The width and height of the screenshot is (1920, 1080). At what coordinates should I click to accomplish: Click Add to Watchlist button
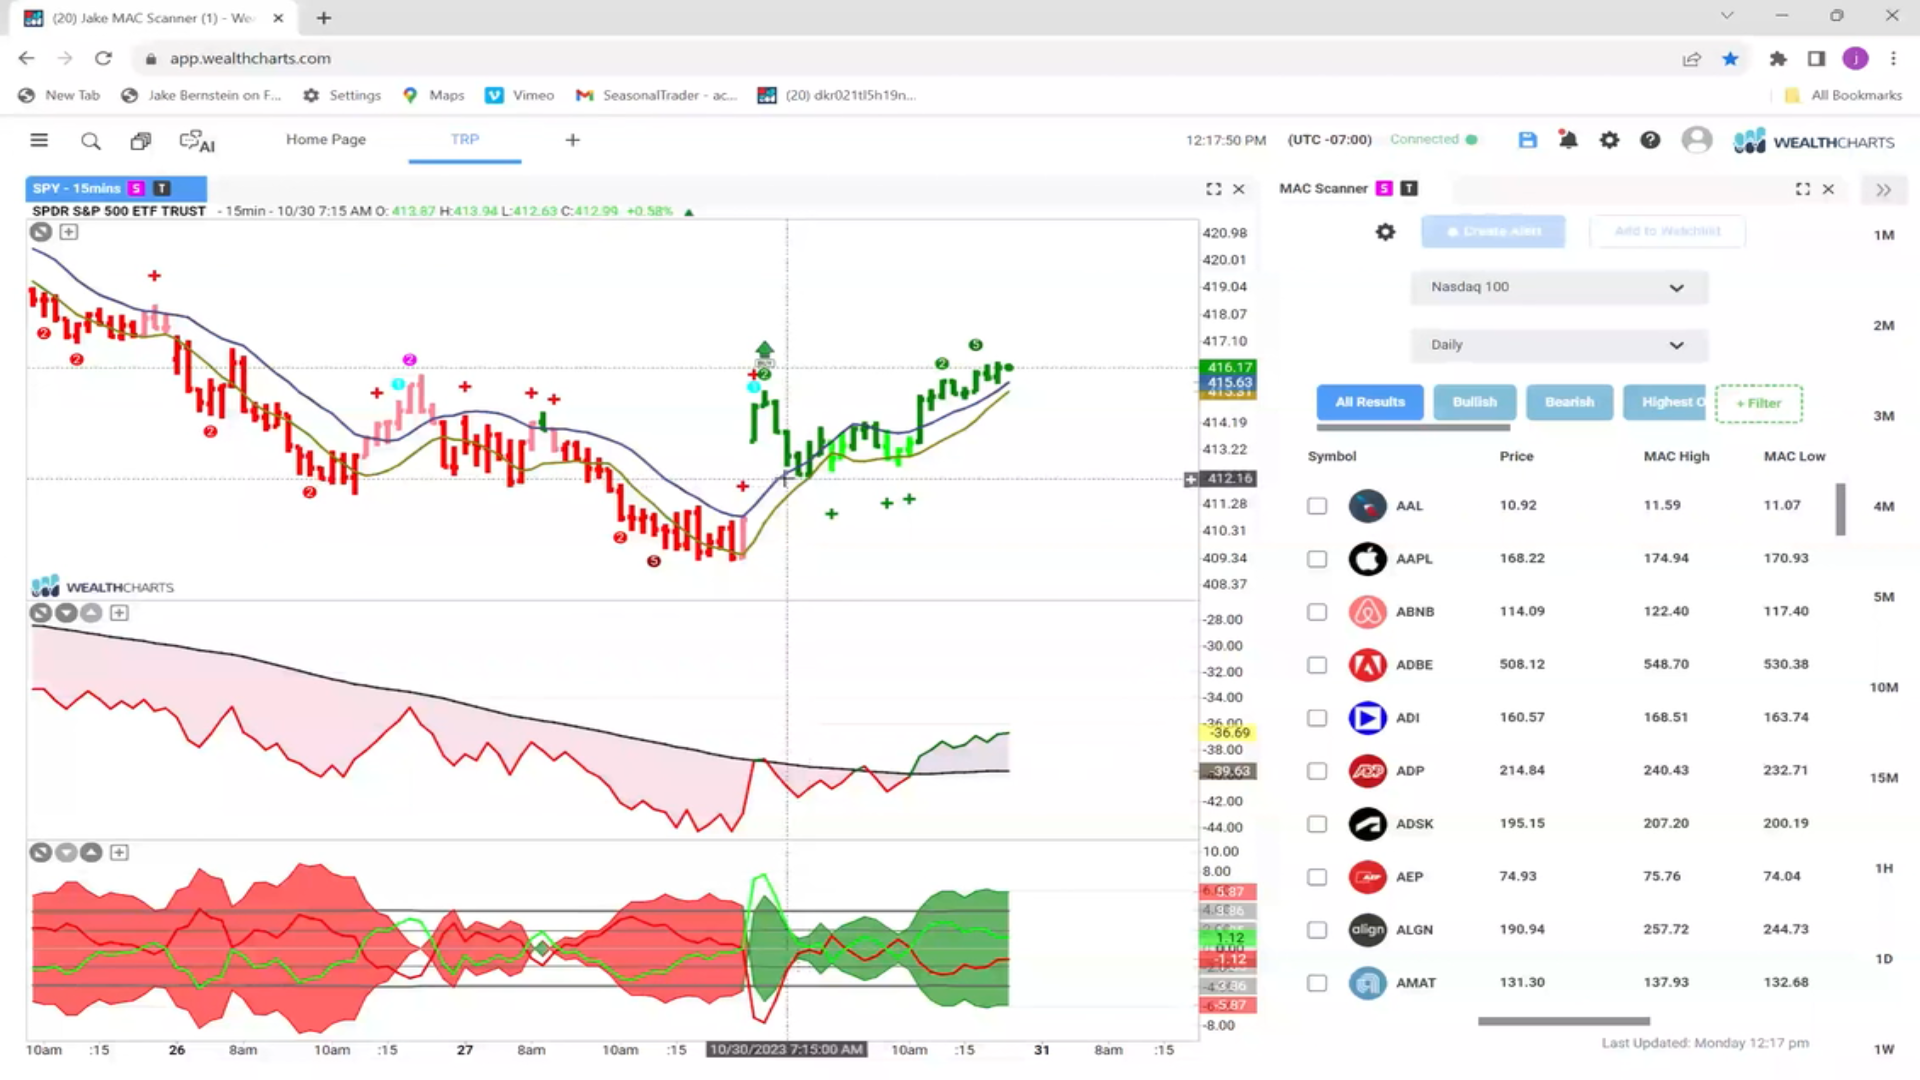click(x=1667, y=232)
